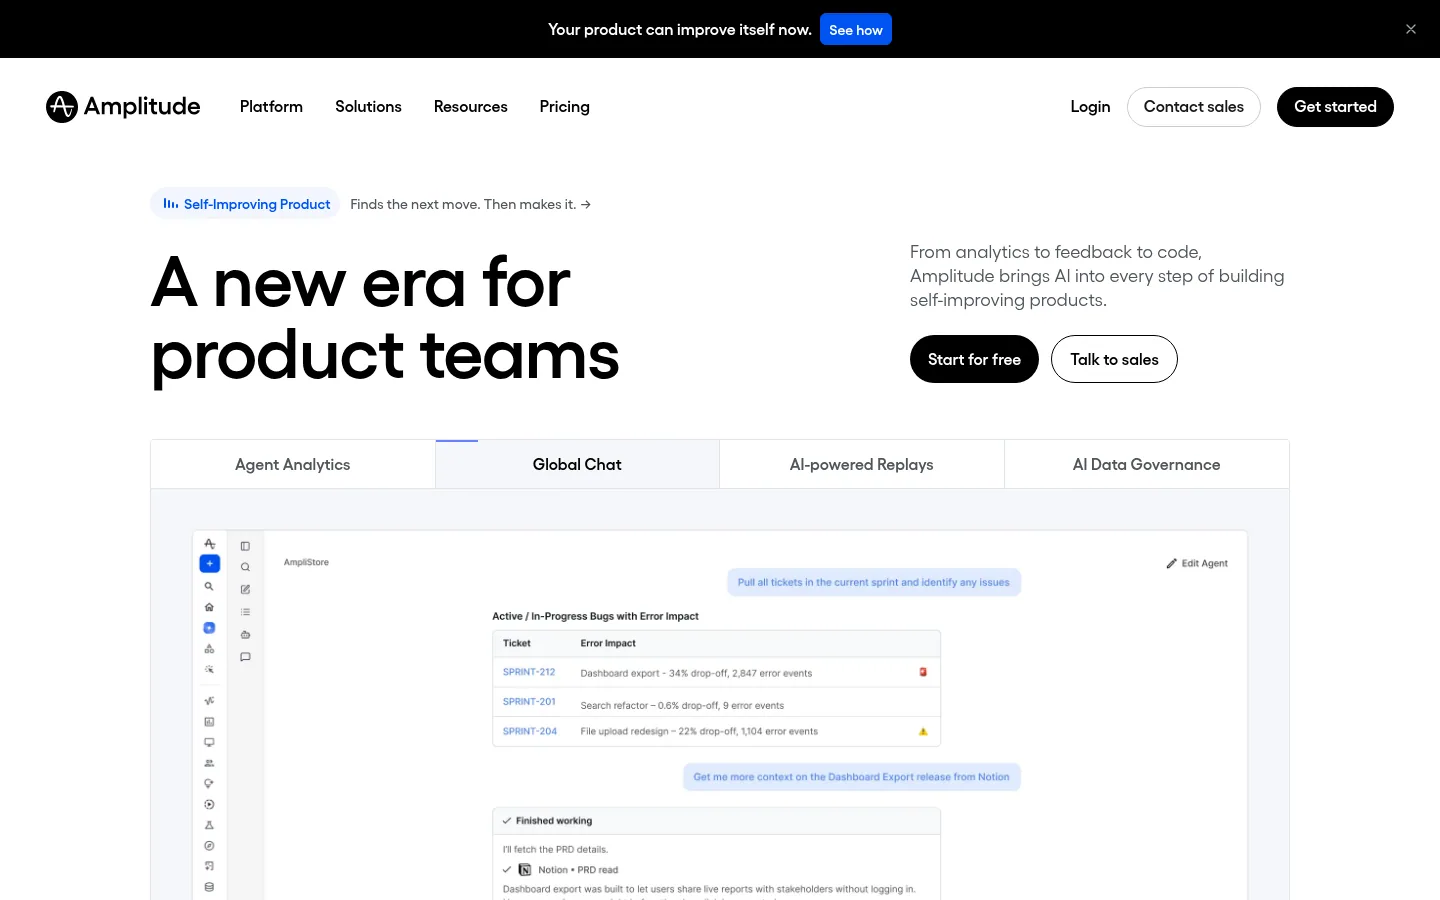
Task: Open ticket SPRINT-204
Action: [x=530, y=732]
